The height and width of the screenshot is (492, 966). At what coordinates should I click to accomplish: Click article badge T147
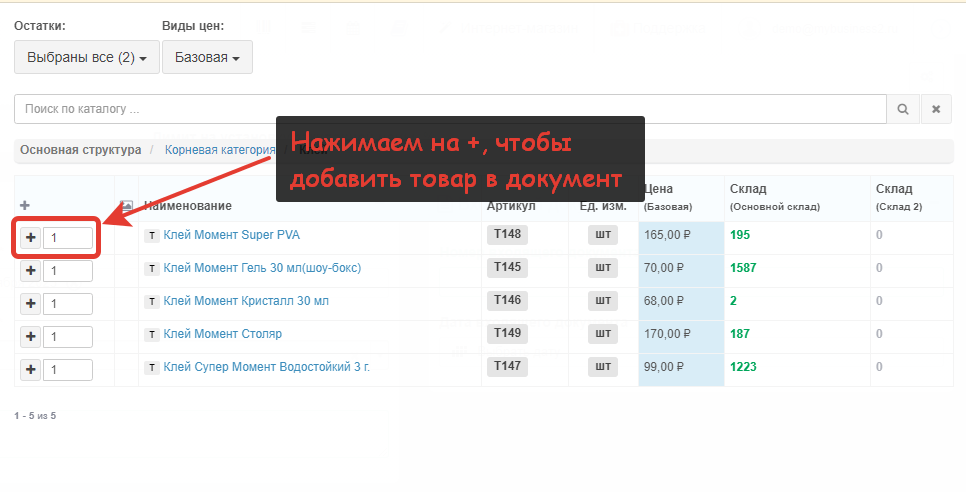pos(508,366)
